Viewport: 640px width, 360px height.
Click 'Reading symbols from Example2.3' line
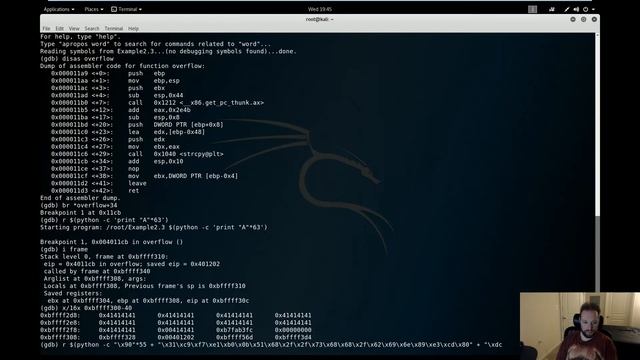(x=168, y=51)
